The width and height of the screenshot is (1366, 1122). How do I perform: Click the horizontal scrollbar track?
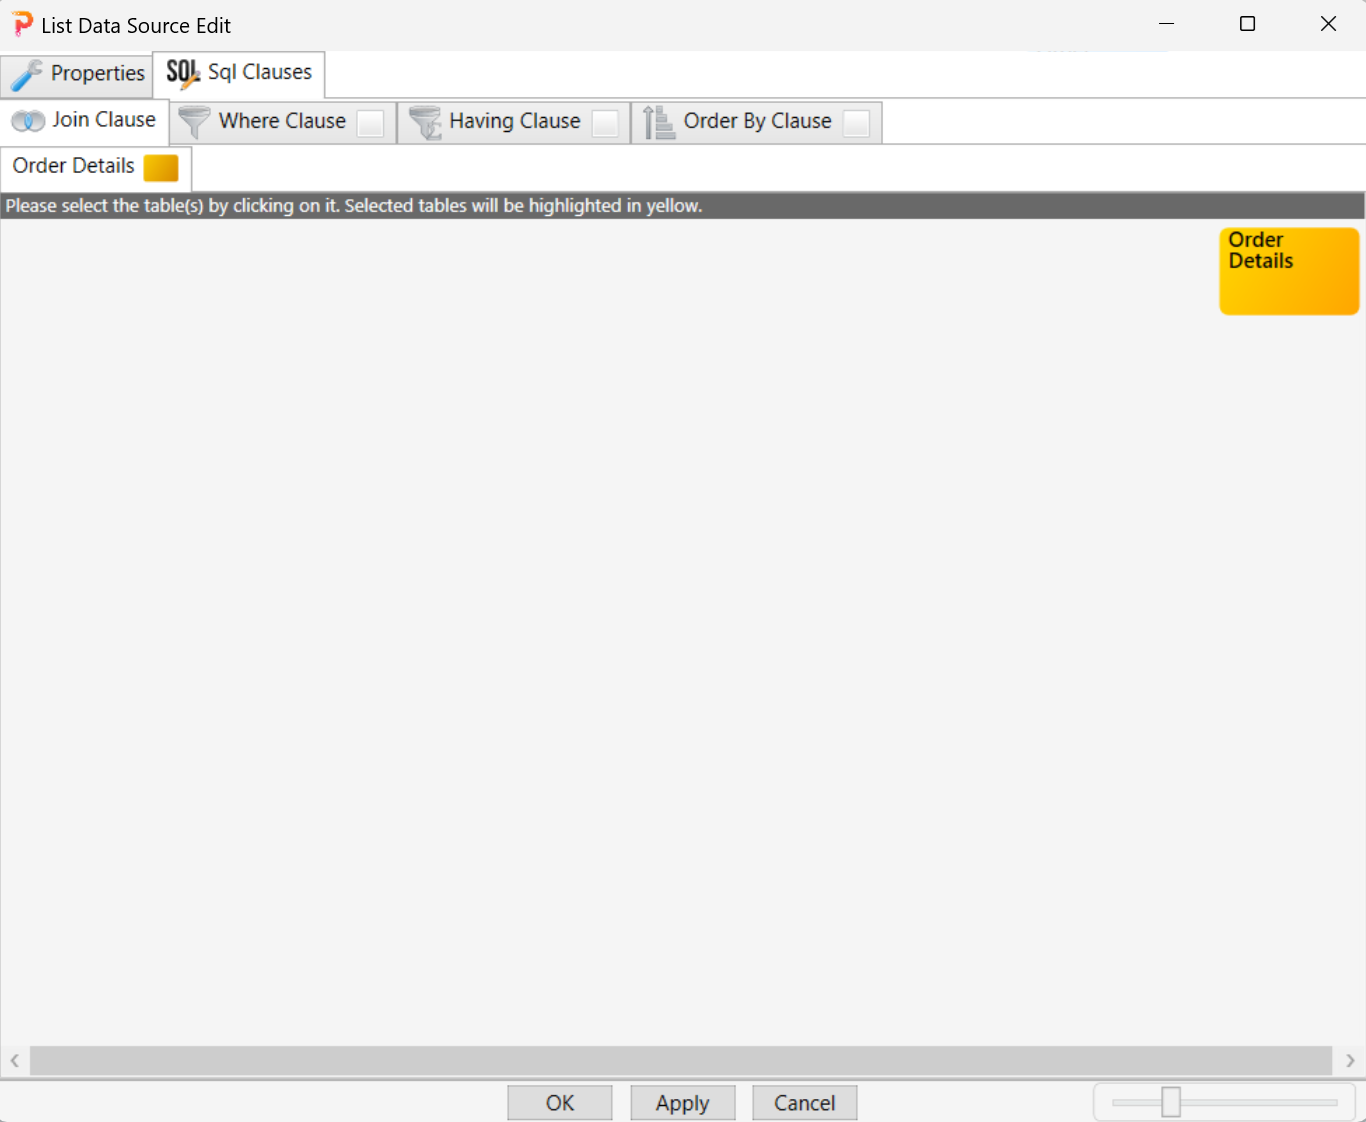coord(681,1060)
